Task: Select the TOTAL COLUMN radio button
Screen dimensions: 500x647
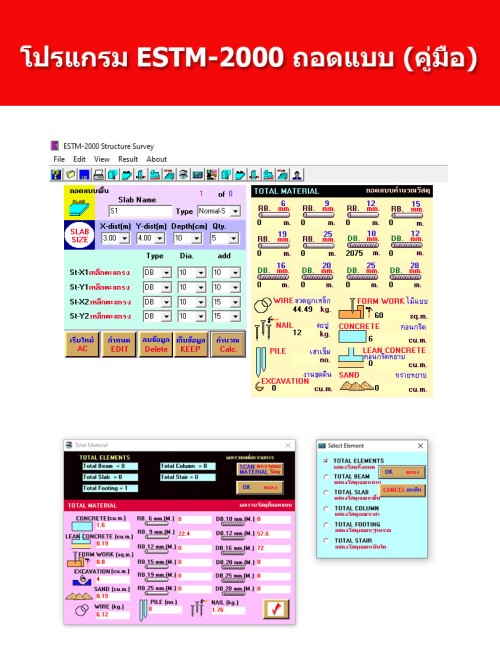Action: tap(326, 509)
